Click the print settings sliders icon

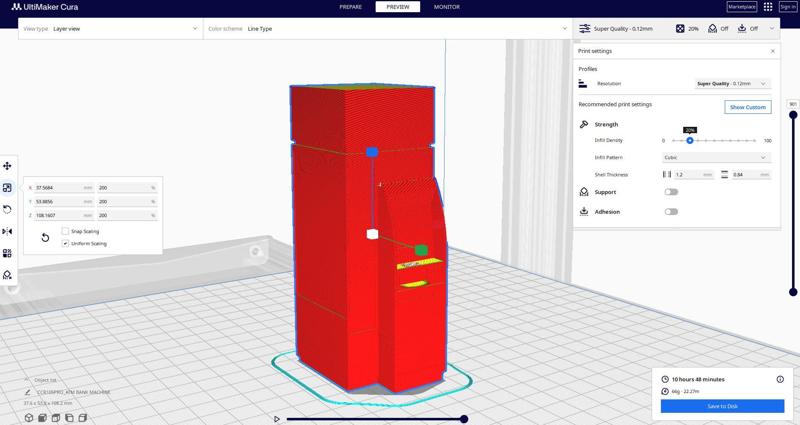(x=585, y=29)
